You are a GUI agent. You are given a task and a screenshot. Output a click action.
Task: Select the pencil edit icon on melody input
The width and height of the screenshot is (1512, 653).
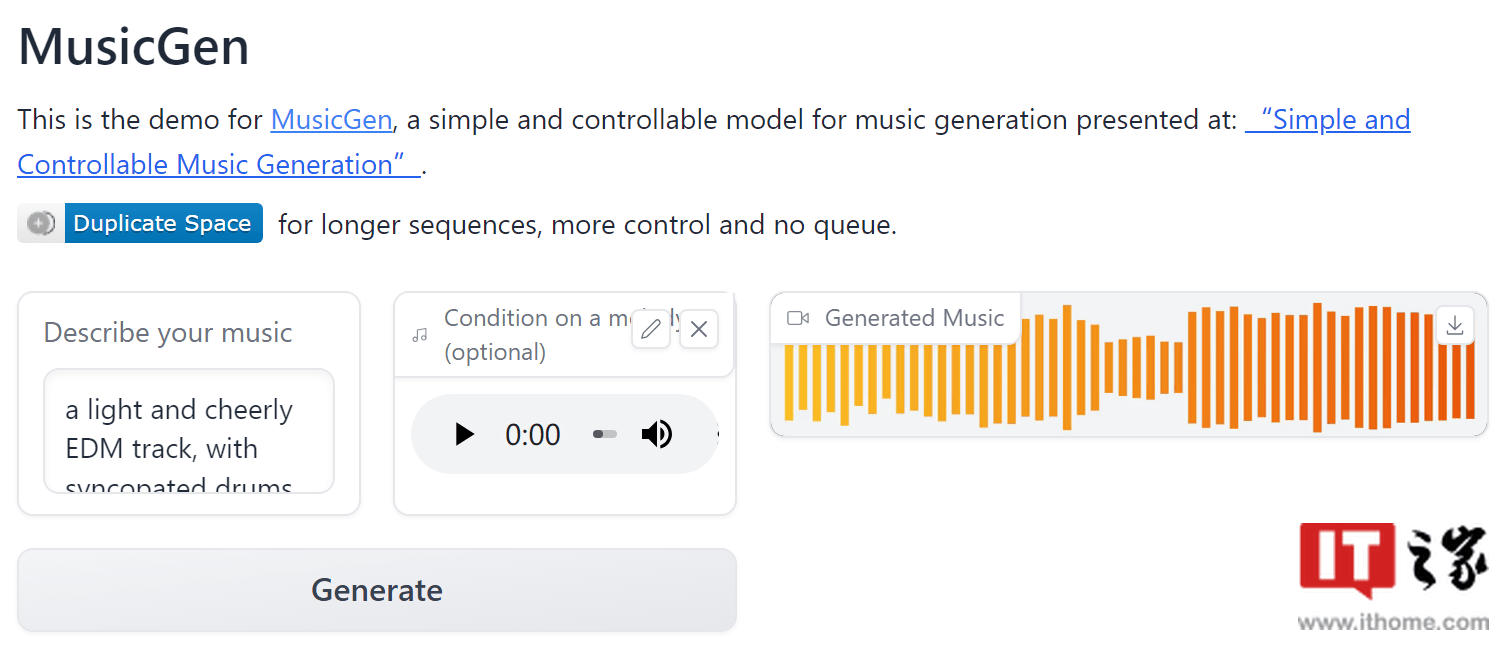651,329
